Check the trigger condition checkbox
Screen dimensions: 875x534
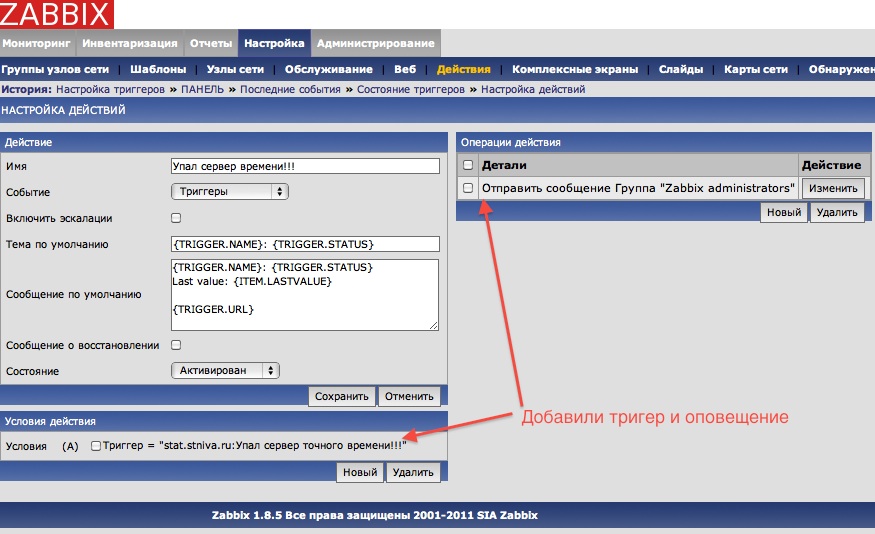[96, 446]
